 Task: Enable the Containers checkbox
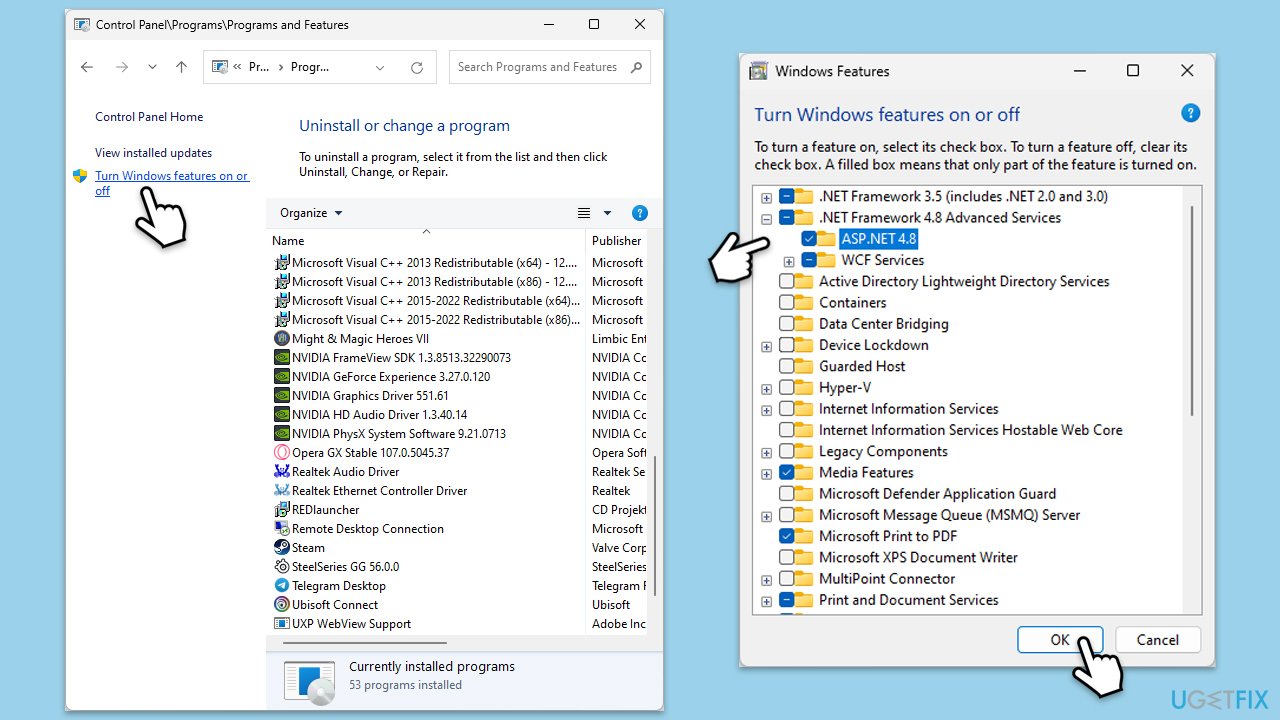[787, 302]
